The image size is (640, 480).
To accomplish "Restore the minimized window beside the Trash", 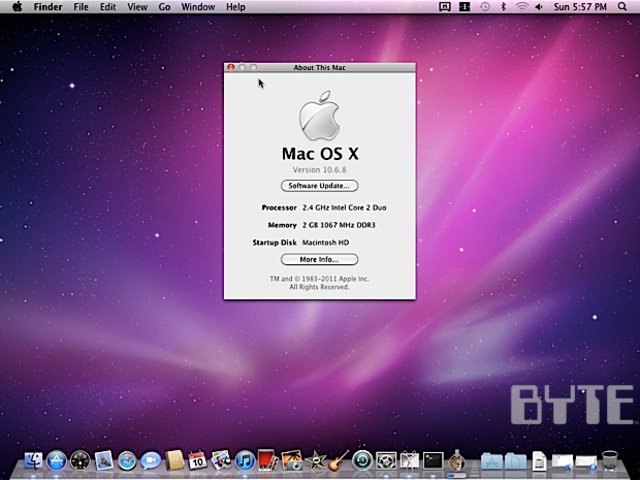I will [x=586, y=462].
